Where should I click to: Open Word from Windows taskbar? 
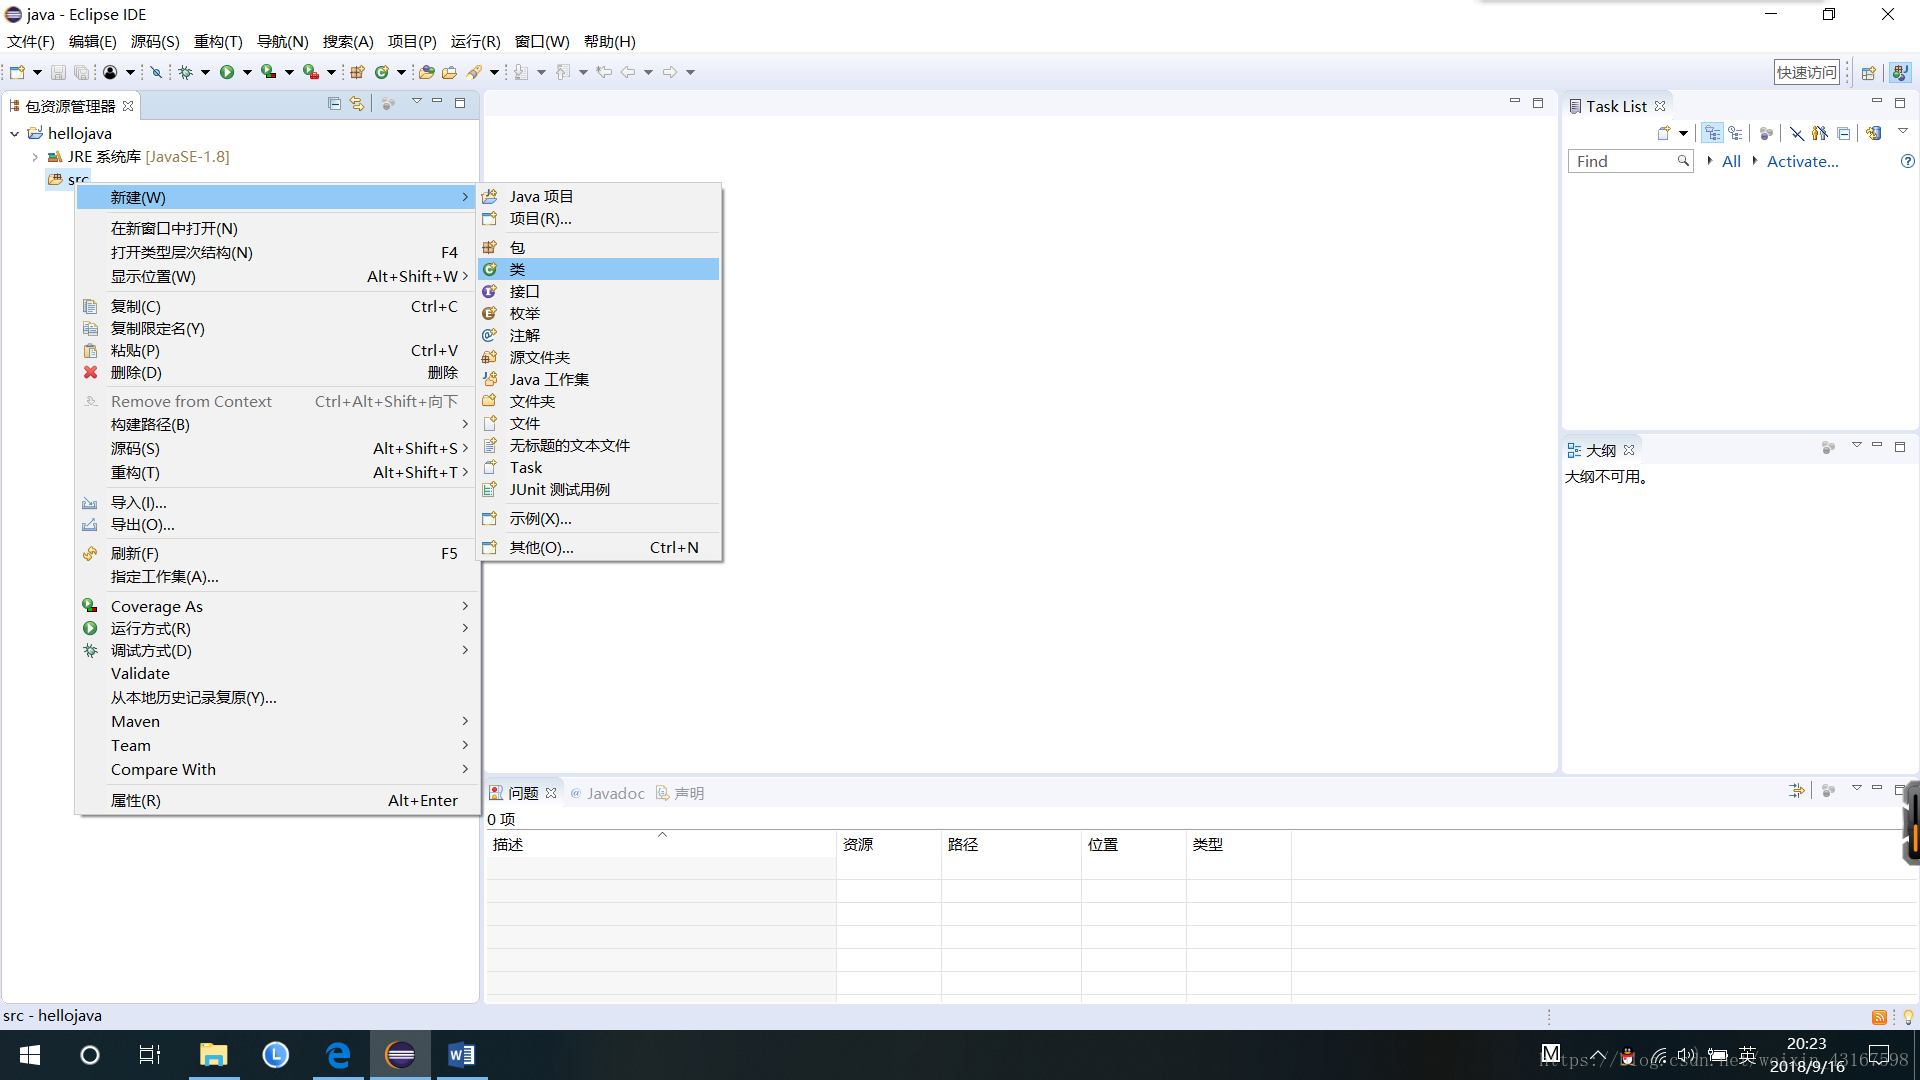click(461, 1055)
